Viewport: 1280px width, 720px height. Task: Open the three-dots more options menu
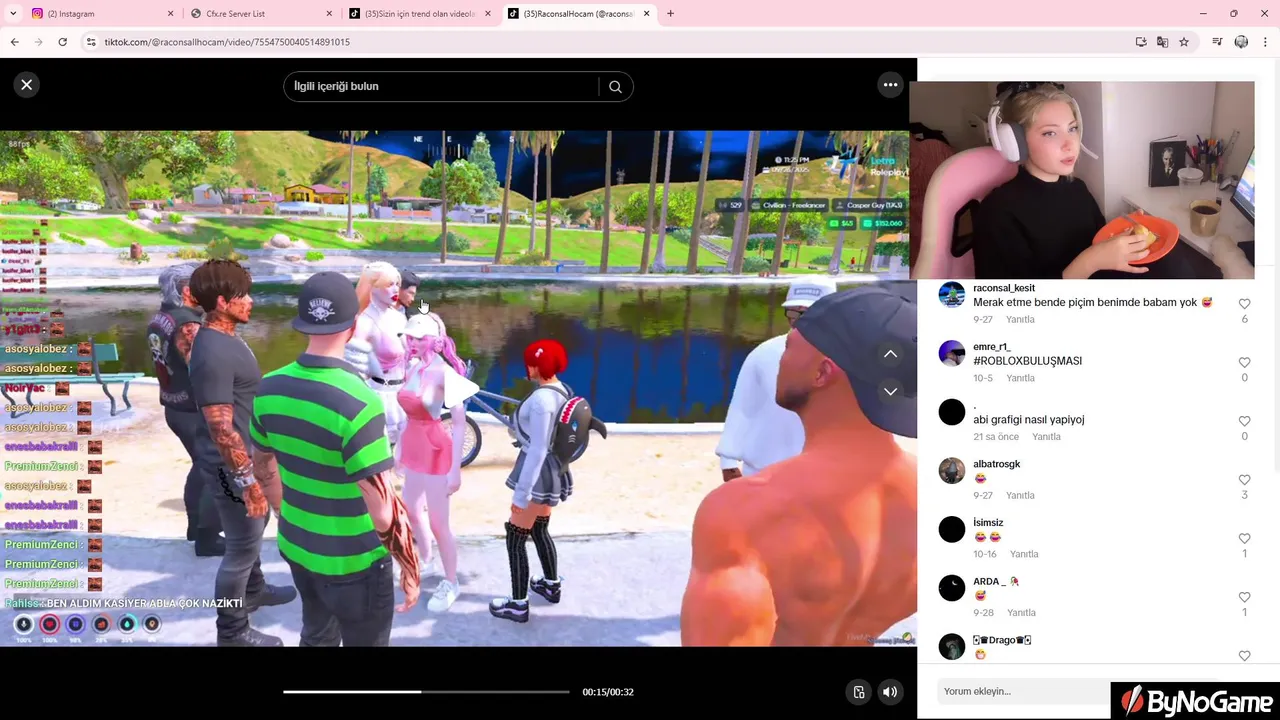[x=890, y=85]
